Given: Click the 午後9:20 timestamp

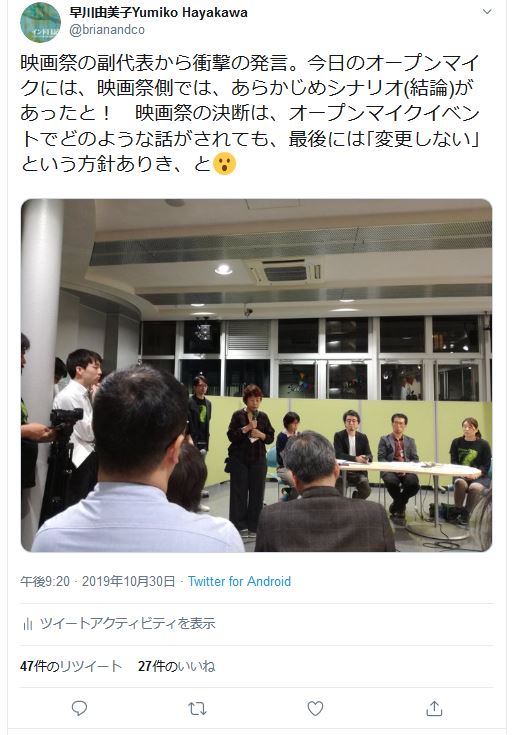Looking at the screenshot, I should [45, 581].
